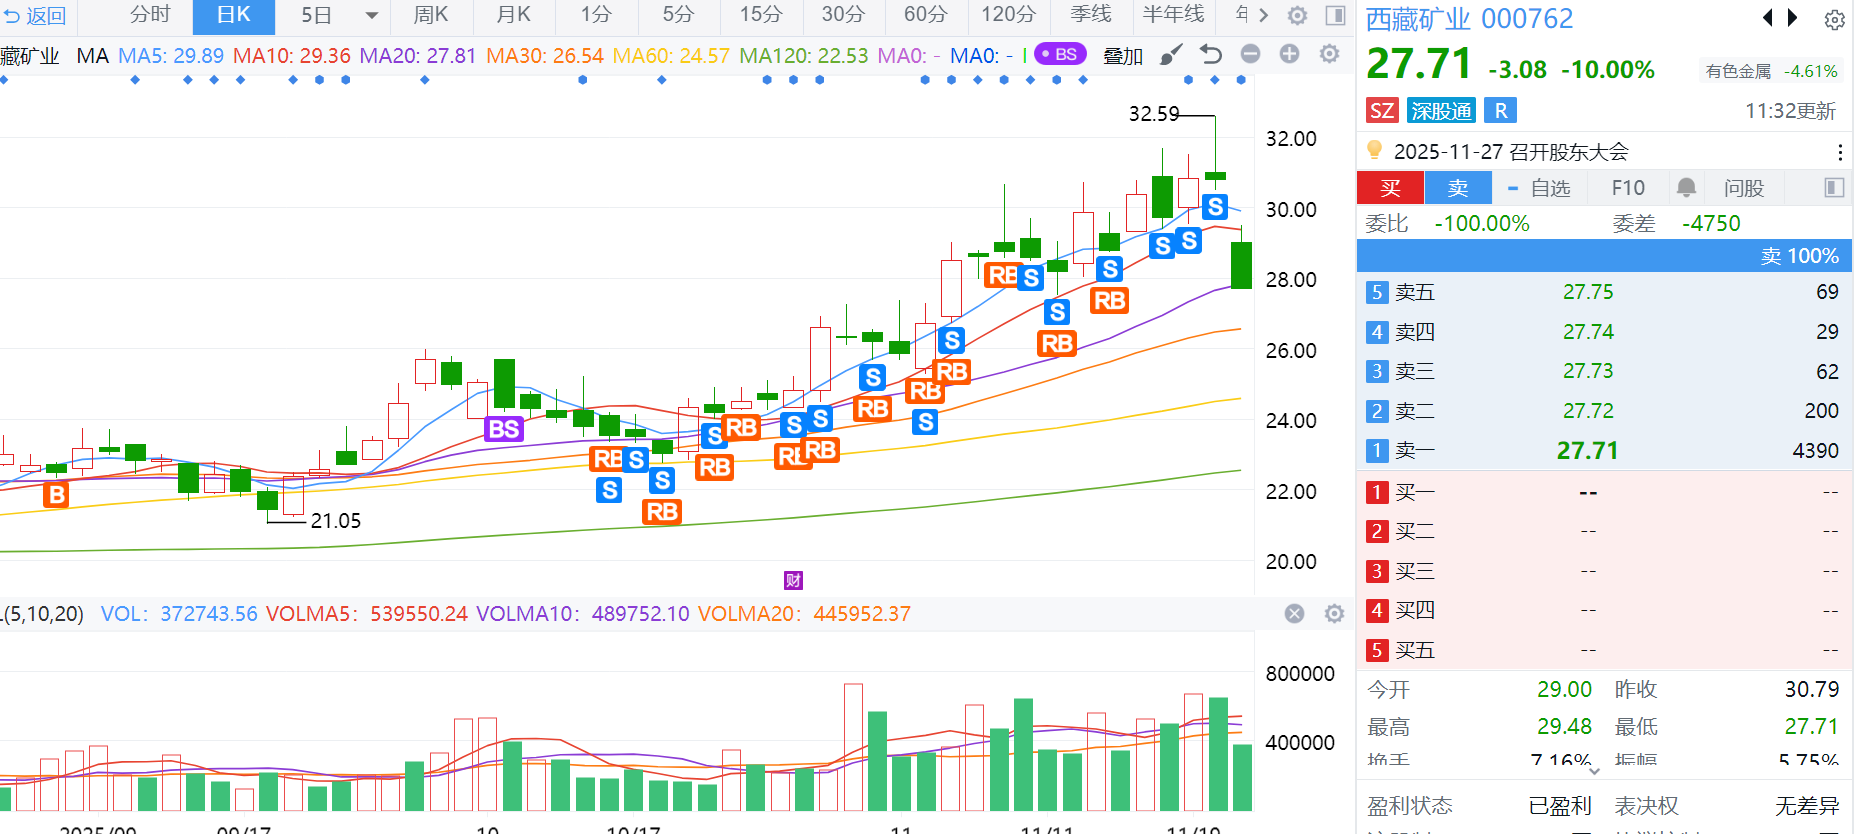
Task: Click the 财 financial marker on chart
Action: (793, 580)
